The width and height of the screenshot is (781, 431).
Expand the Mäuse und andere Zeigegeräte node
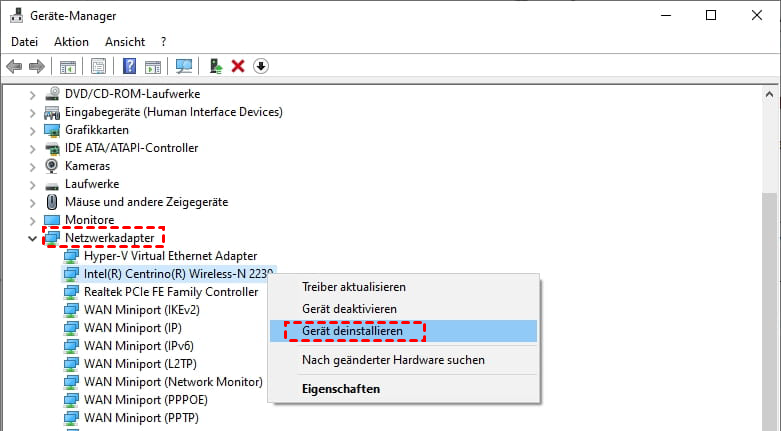(32, 202)
